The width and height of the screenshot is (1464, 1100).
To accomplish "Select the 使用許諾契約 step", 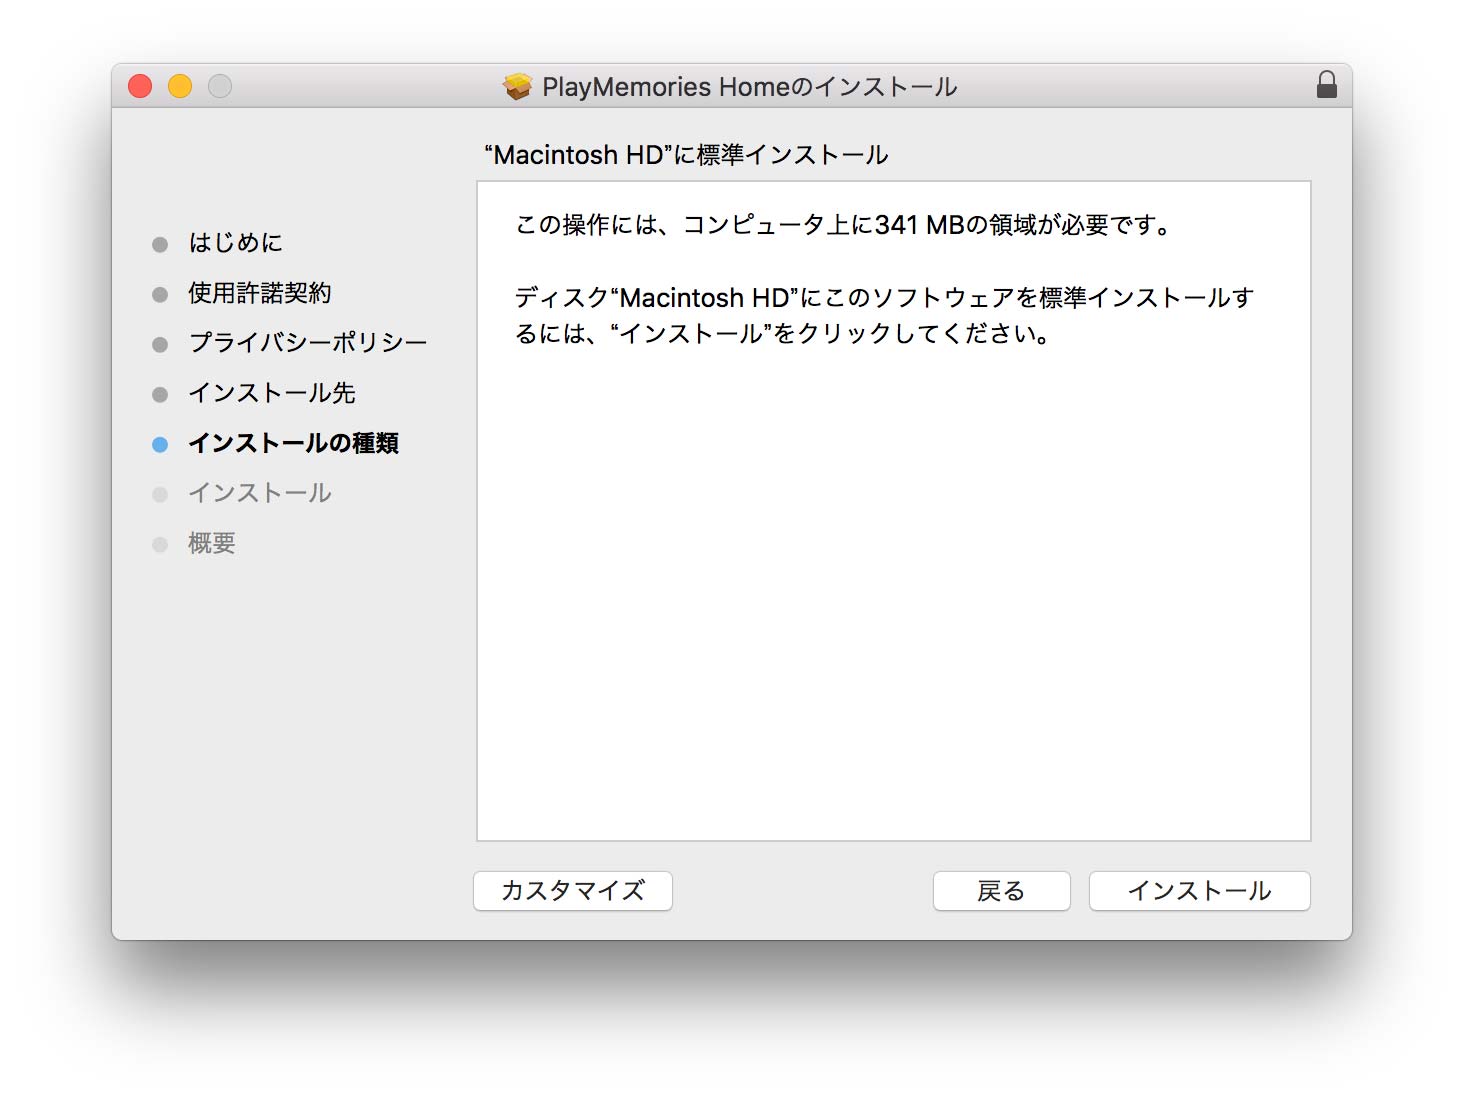I will [259, 293].
